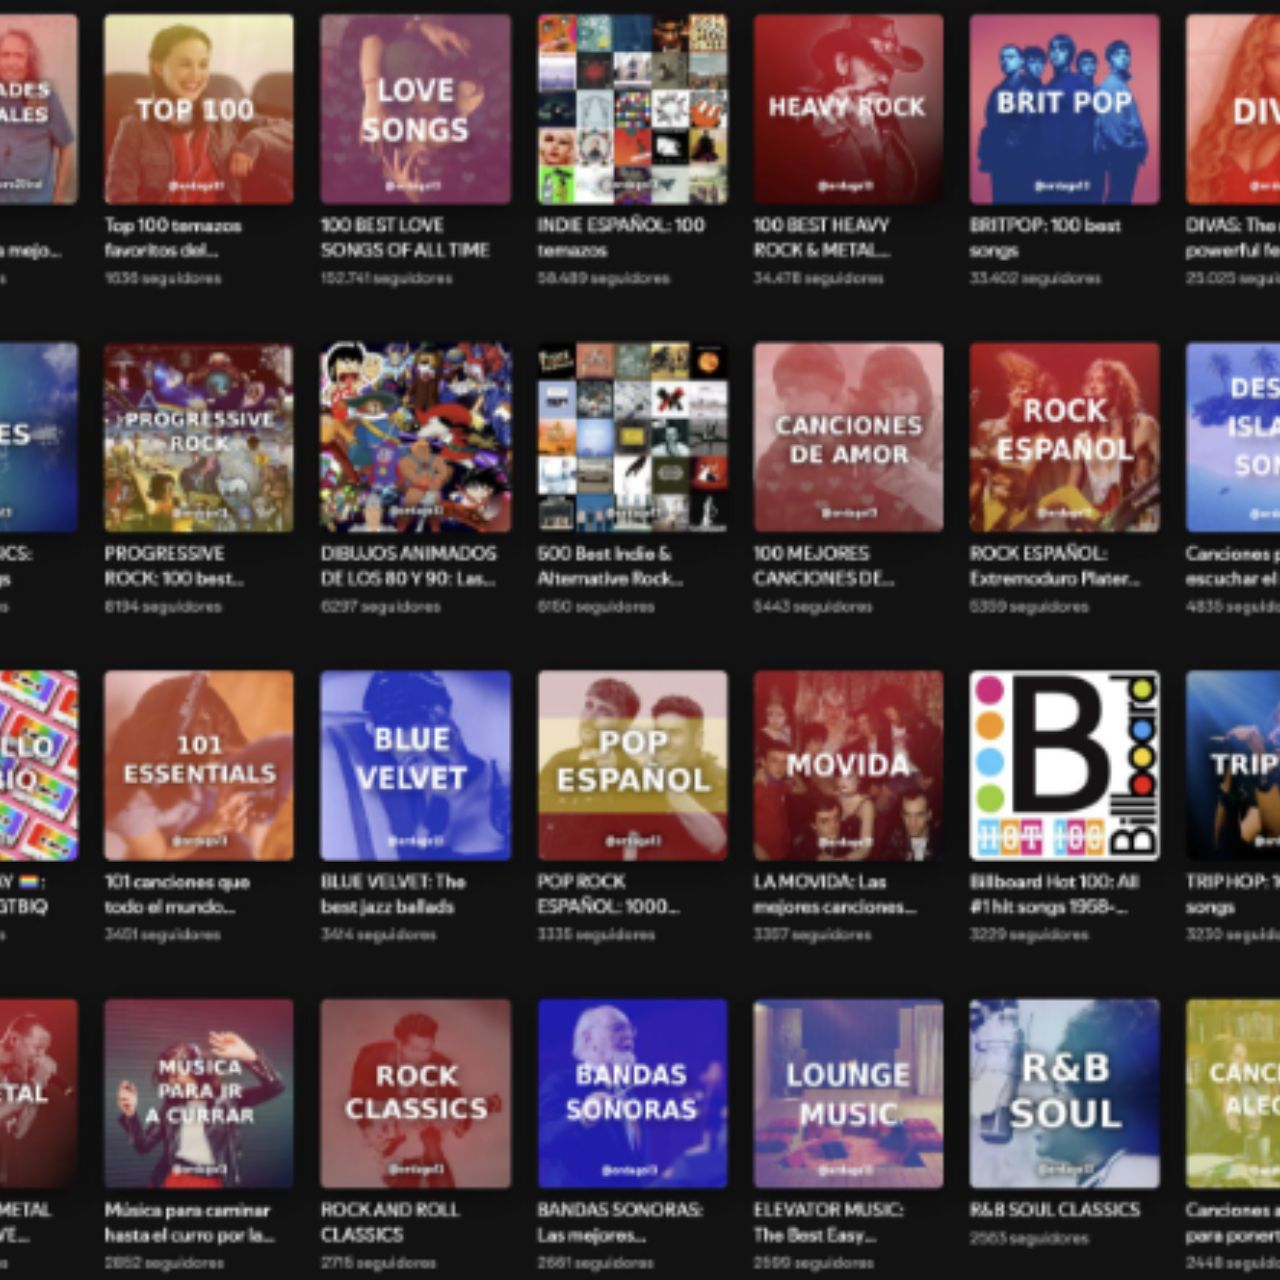Open the Billboard Hot 100 cover
This screenshot has height=1280, width=1280.
pyautogui.click(x=1064, y=765)
